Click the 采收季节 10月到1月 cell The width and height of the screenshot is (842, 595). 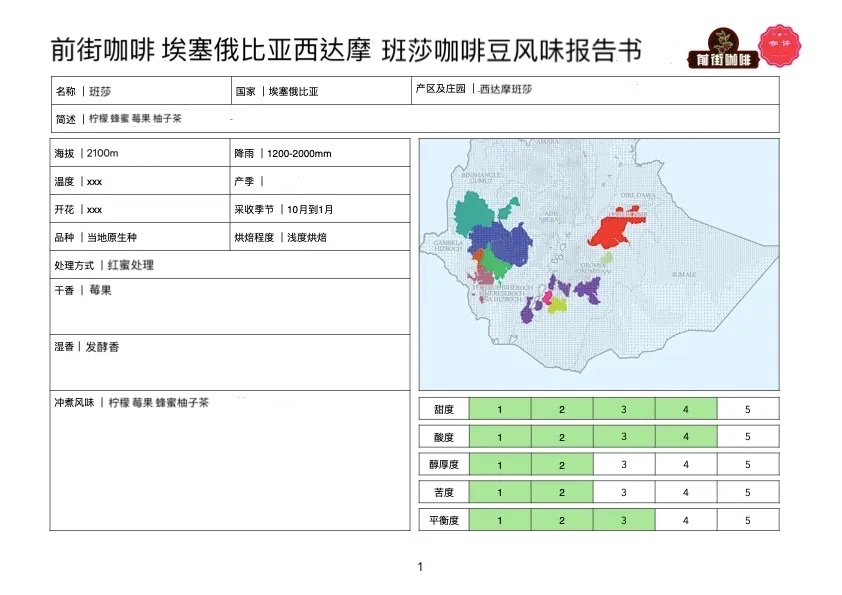click(x=320, y=209)
